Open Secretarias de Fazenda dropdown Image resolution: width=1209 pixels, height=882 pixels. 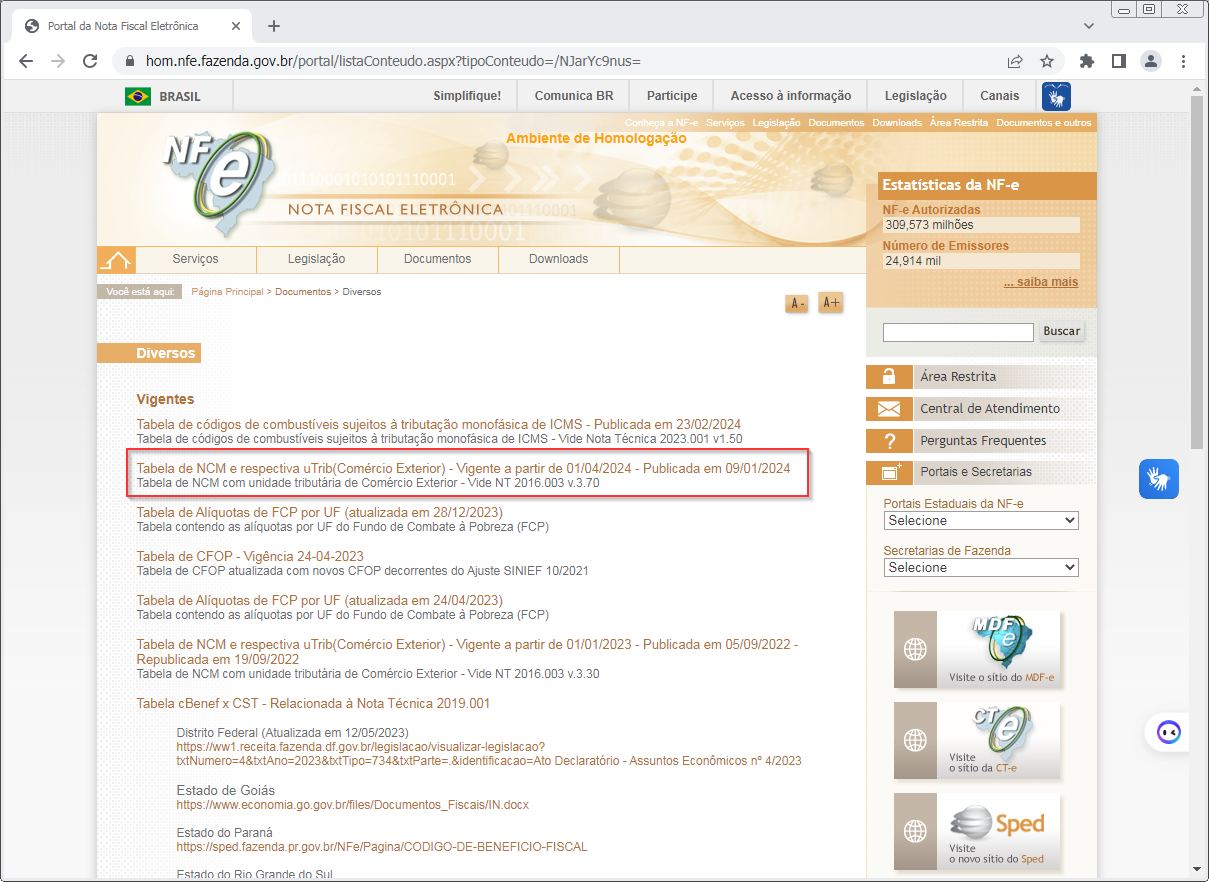981,568
